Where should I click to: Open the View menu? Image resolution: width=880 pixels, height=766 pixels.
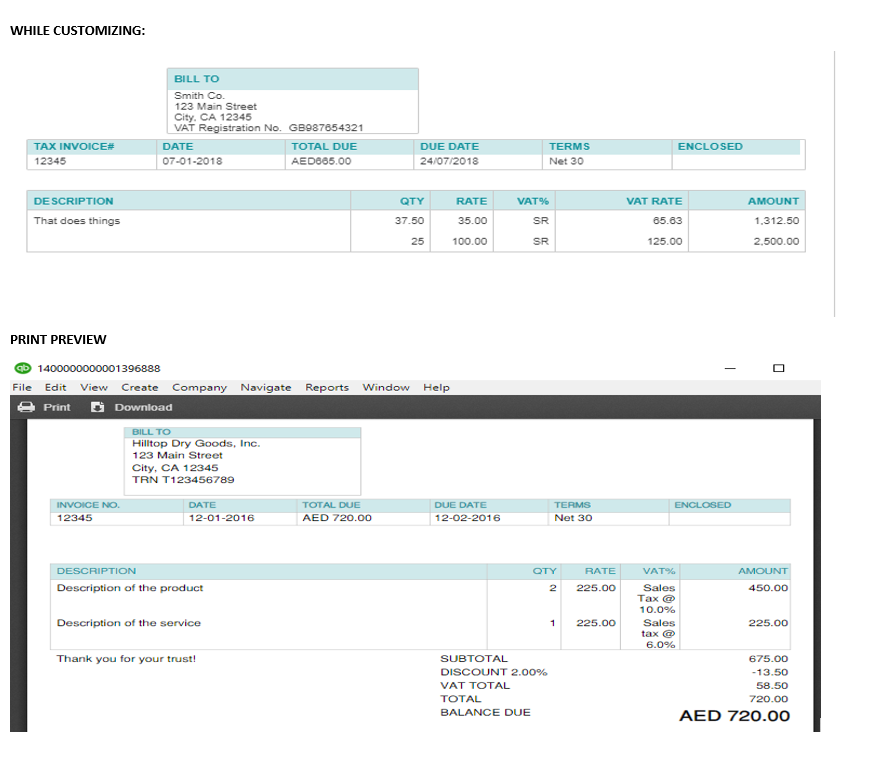click(x=94, y=387)
